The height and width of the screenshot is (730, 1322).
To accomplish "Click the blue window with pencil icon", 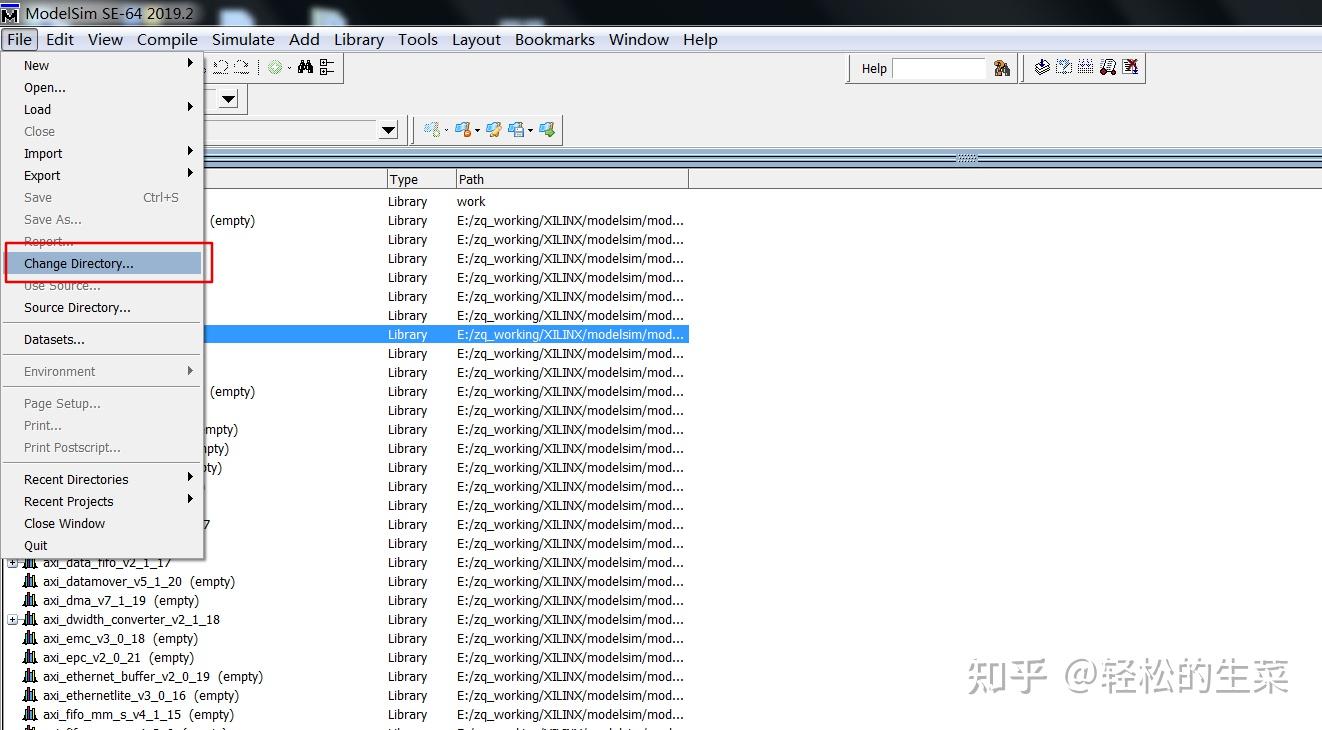I will [493, 130].
